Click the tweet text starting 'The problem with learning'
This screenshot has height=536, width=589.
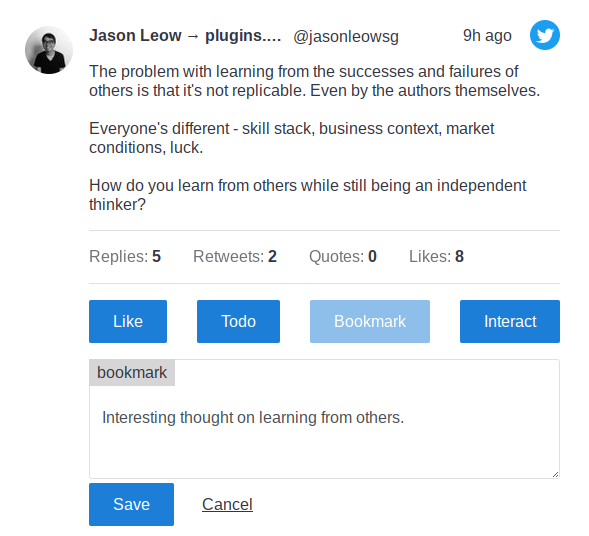tap(314, 81)
